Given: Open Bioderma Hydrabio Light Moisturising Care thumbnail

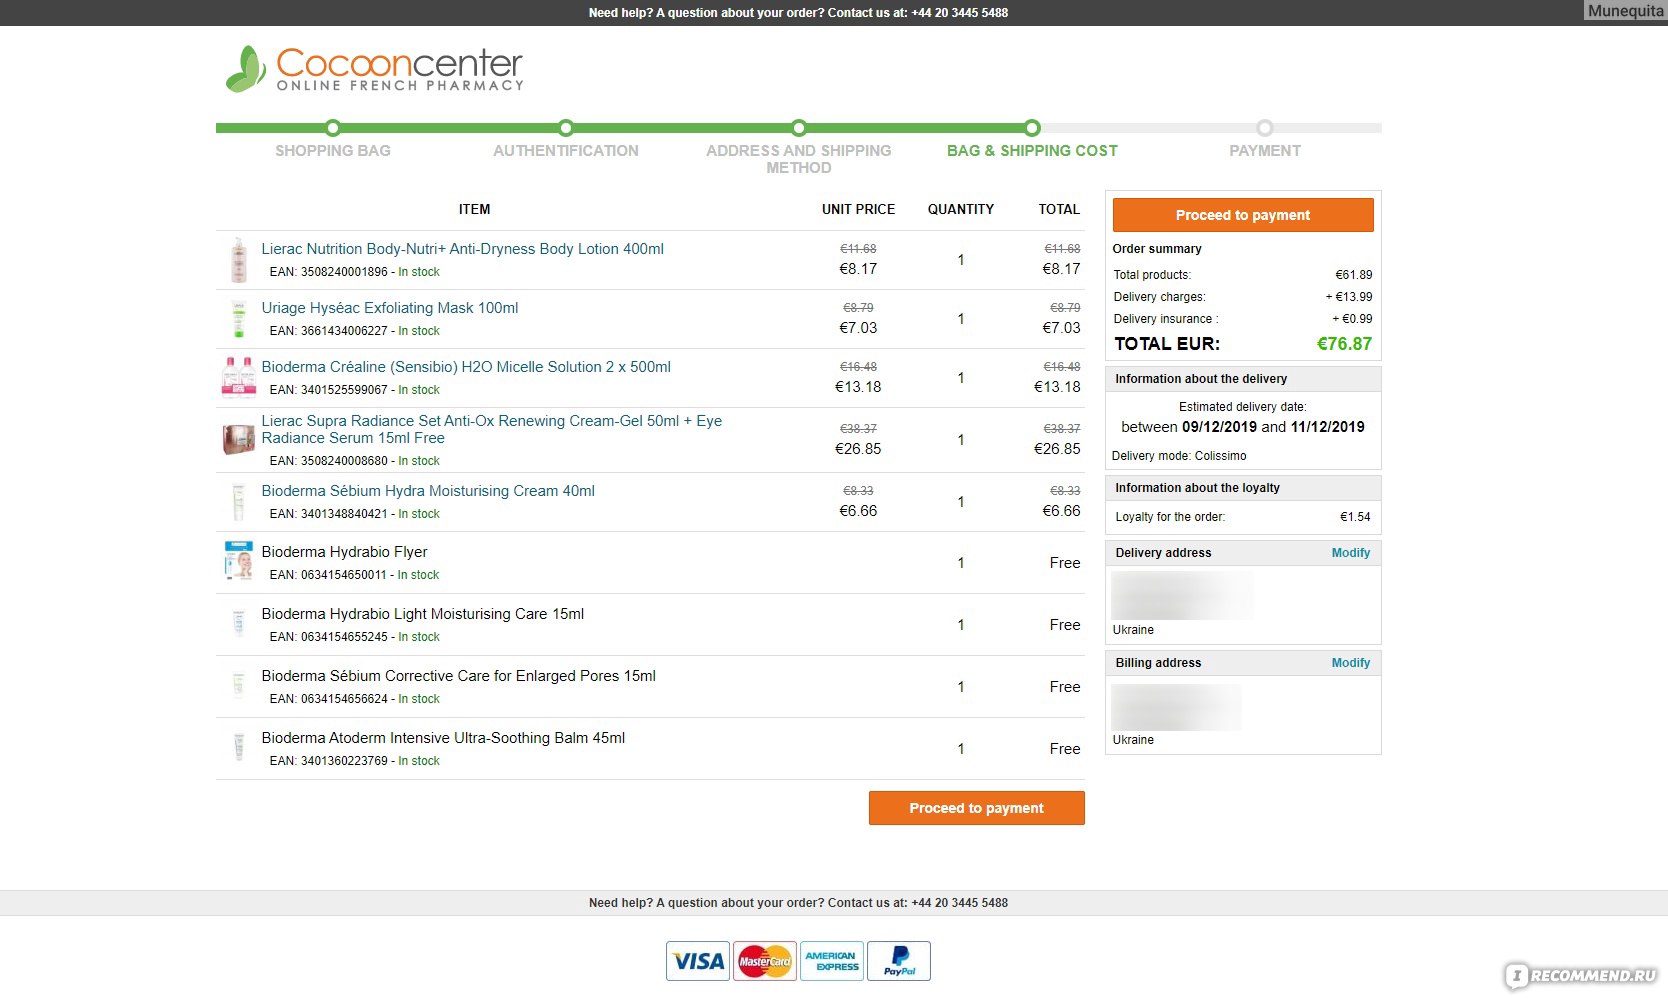Looking at the screenshot, I should click(238, 625).
